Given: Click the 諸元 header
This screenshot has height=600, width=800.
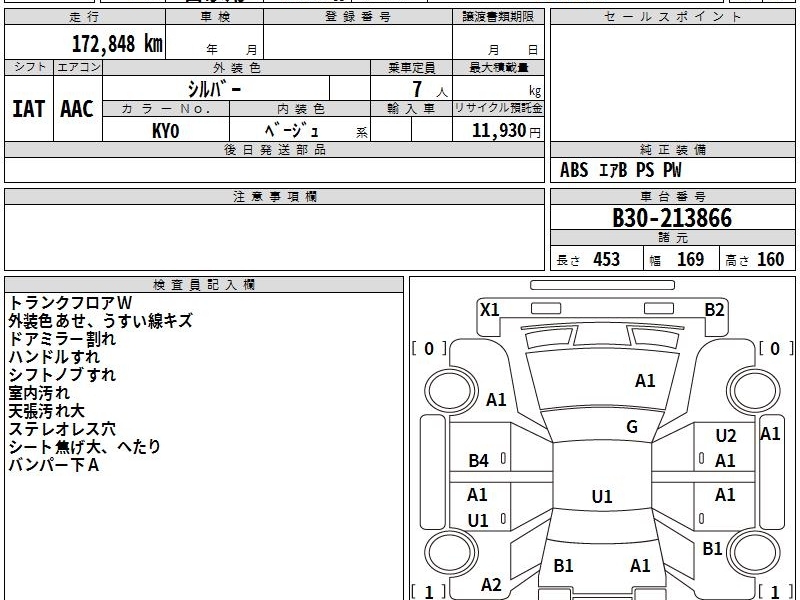Looking at the screenshot, I should [x=672, y=238].
